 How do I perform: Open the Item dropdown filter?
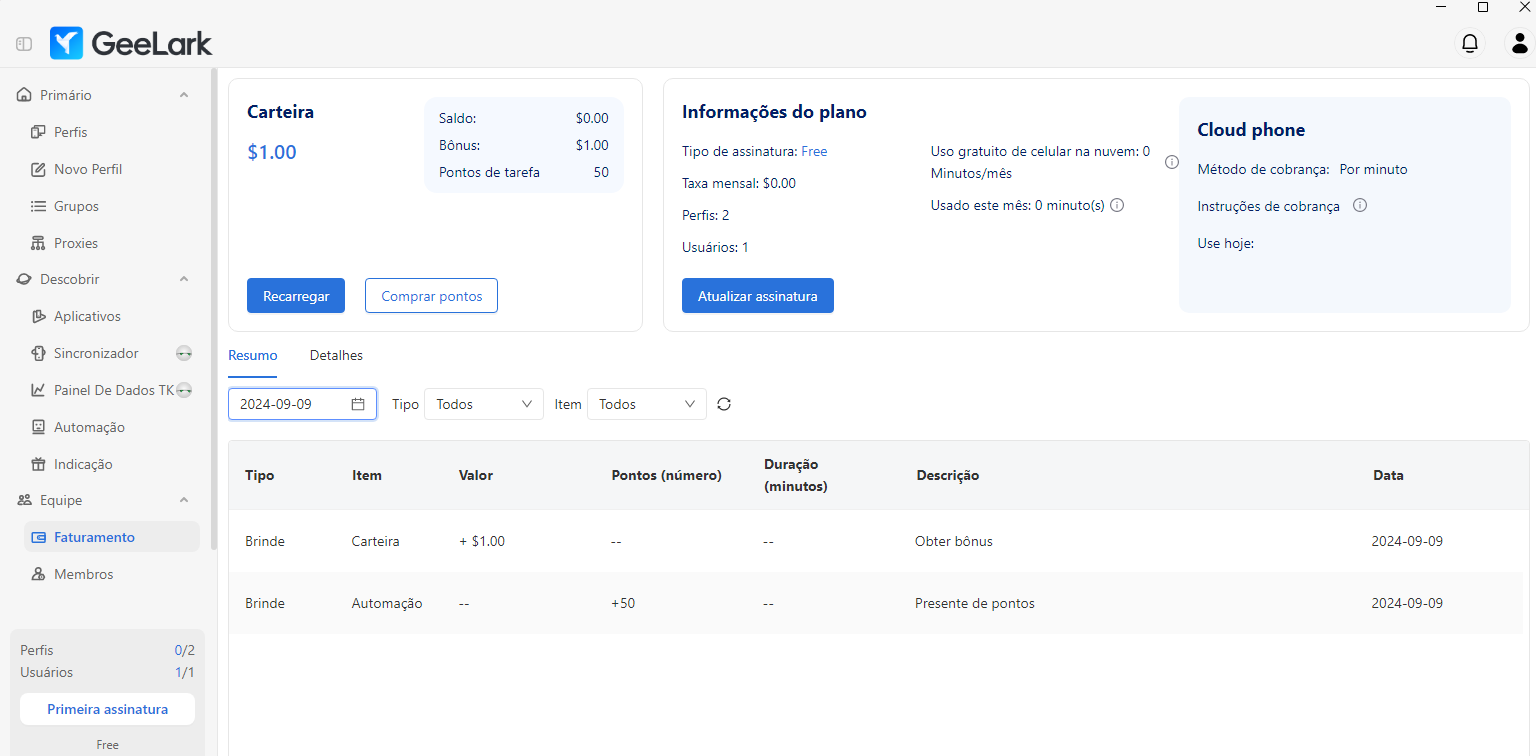click(x=647, y=404)
